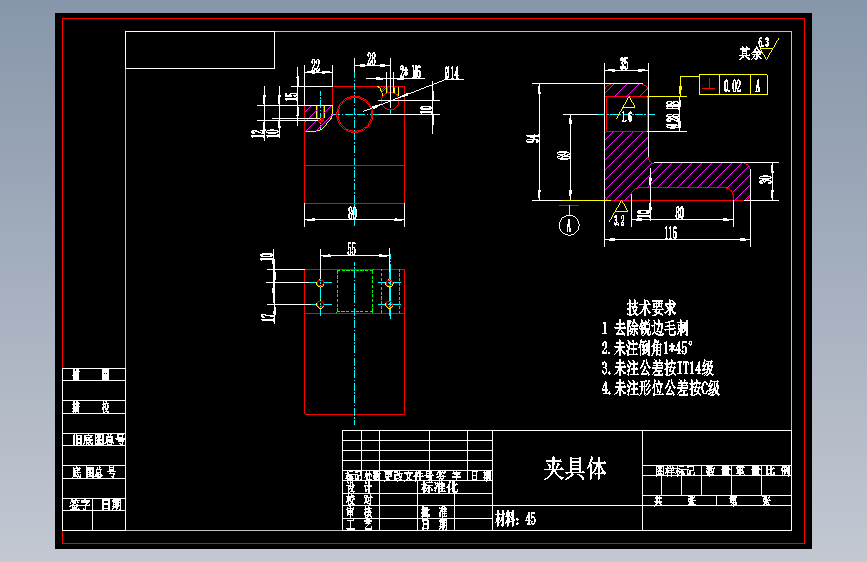
Task: Select the '技术要求' heading text
Action: click(651, 308)
